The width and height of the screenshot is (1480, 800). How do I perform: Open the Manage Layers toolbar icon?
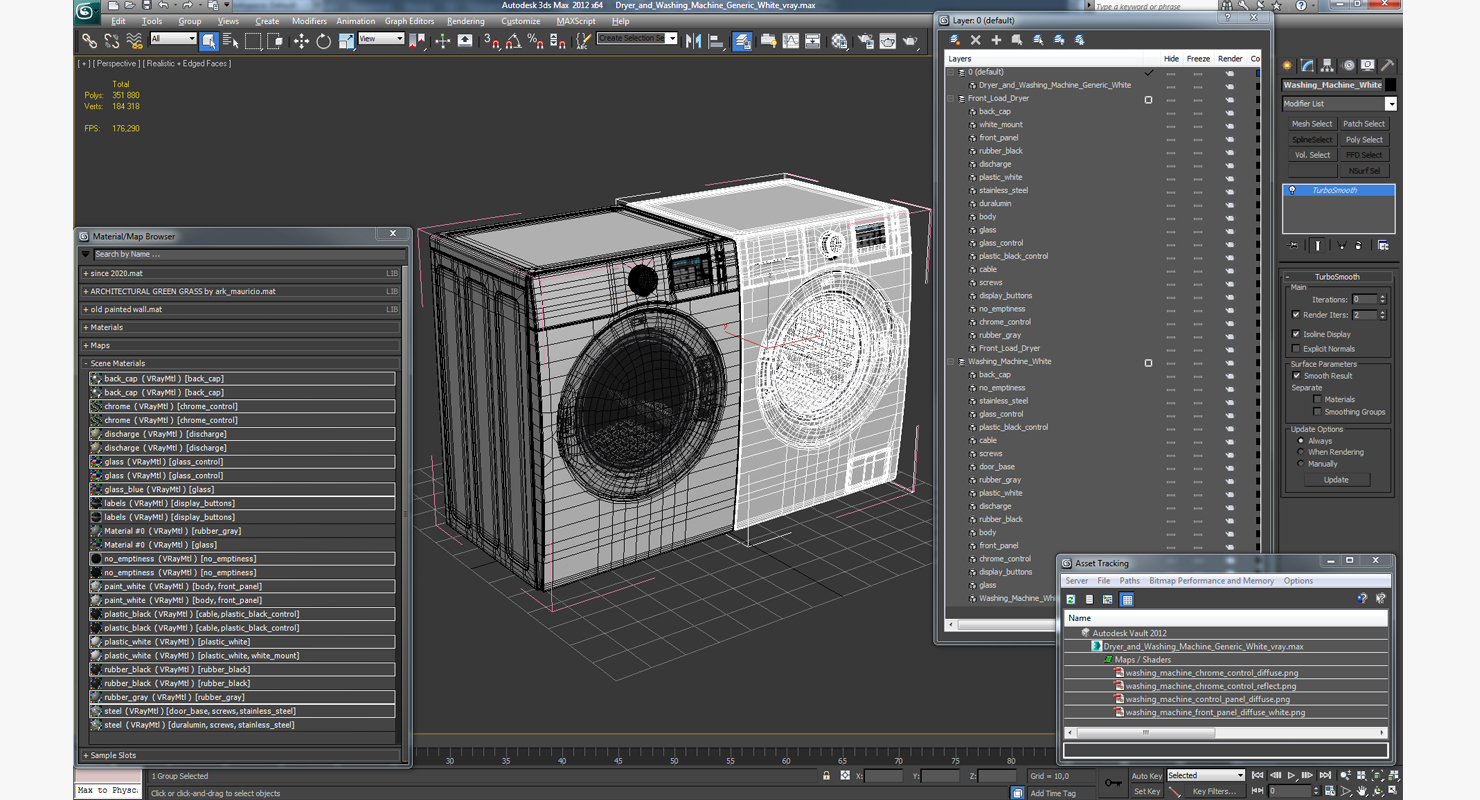pos(742,41)
